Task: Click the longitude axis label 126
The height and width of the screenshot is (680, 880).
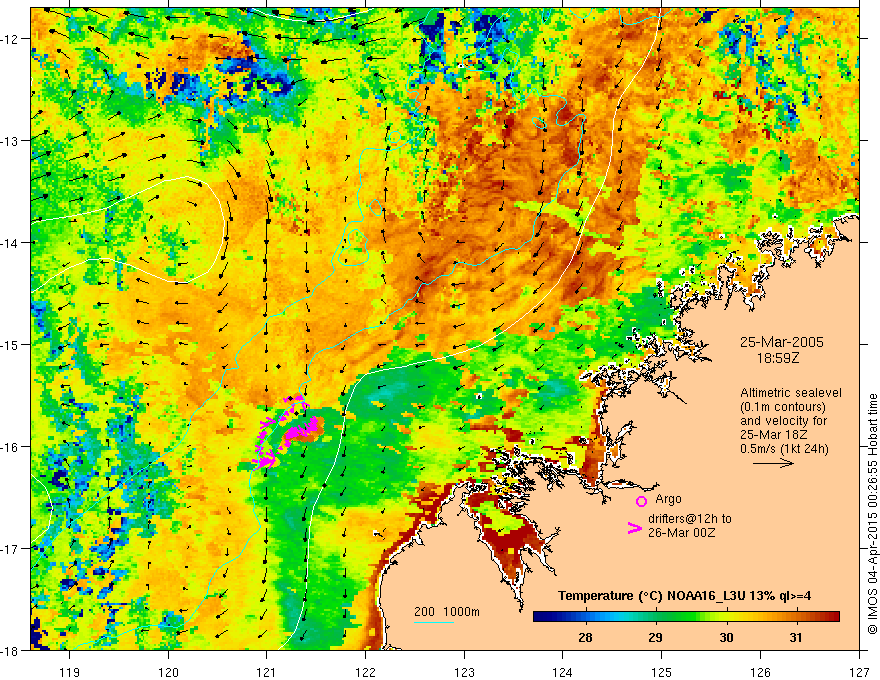Action: click(760, 672)
